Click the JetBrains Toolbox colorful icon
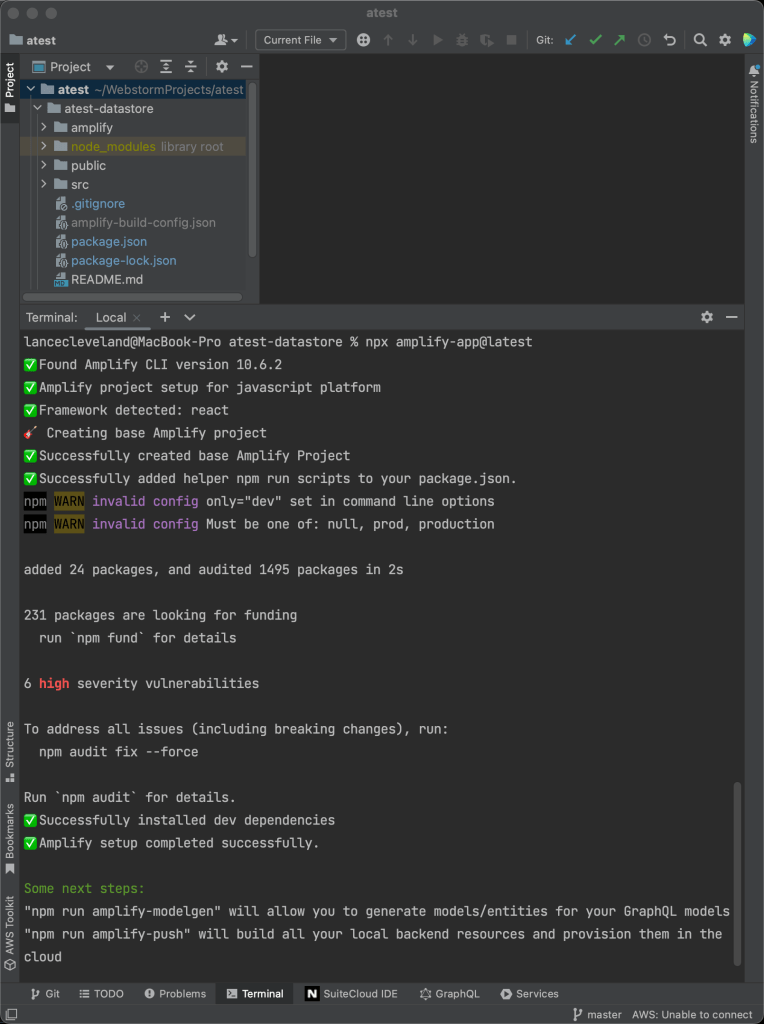764x1024 pixels. click(750, 40)
